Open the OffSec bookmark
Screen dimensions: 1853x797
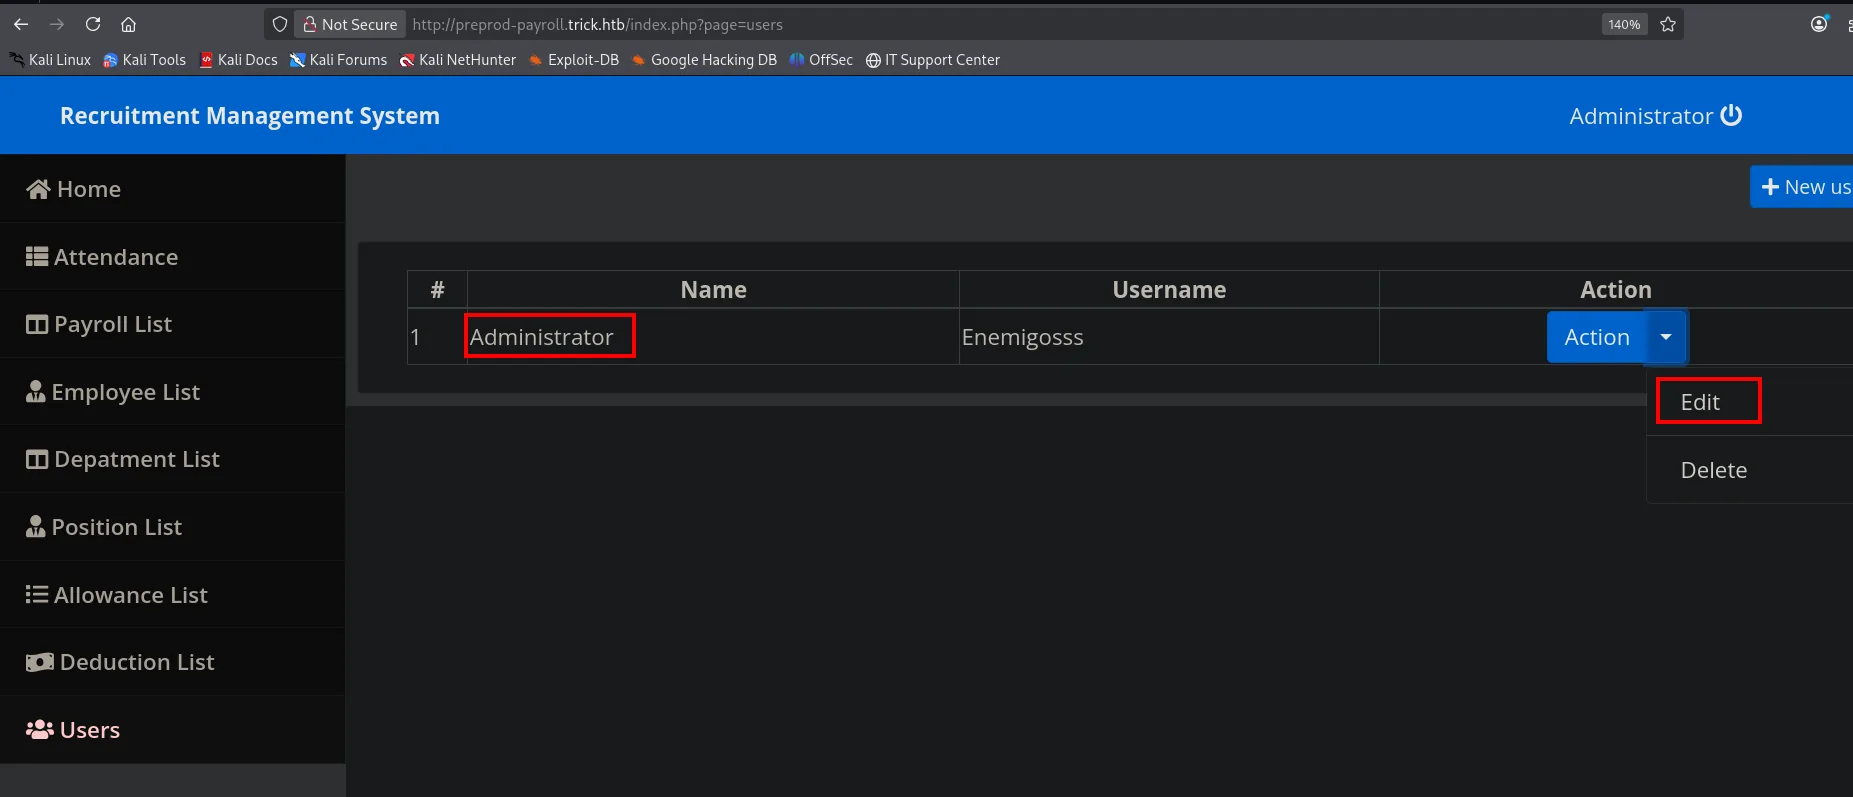click(821, 60)
